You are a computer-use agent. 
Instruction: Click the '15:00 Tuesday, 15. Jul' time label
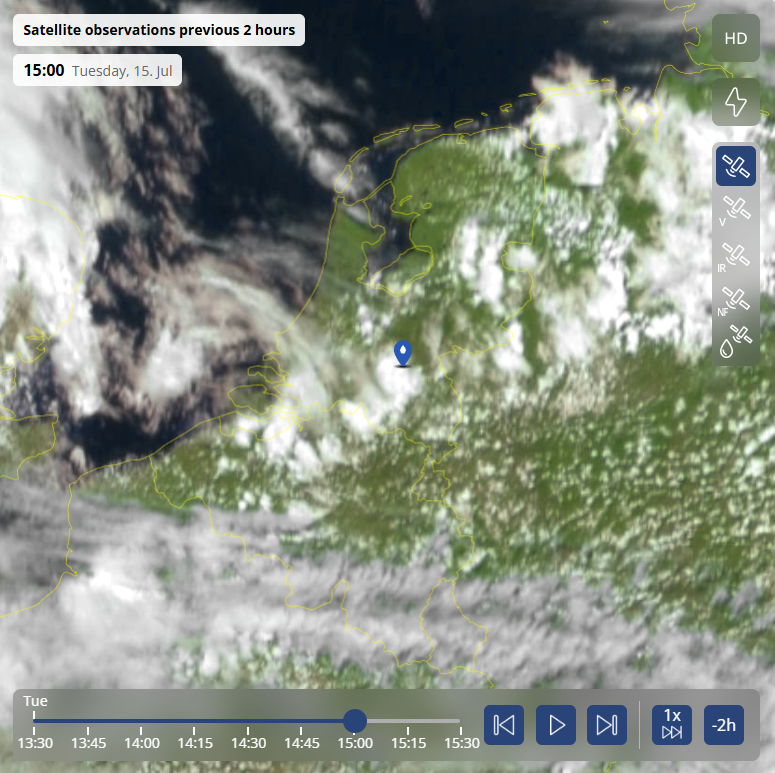[97, 70]
